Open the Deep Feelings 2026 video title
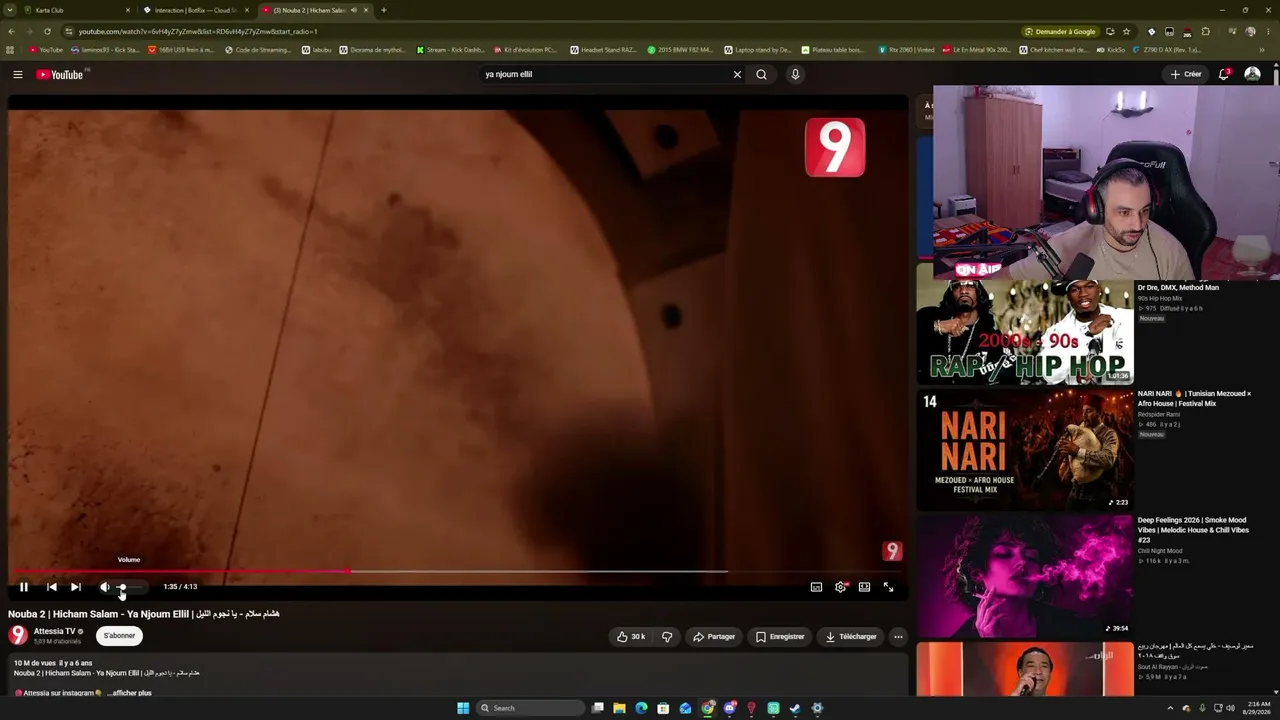 pyautogui.click(x=1193, y=530)
